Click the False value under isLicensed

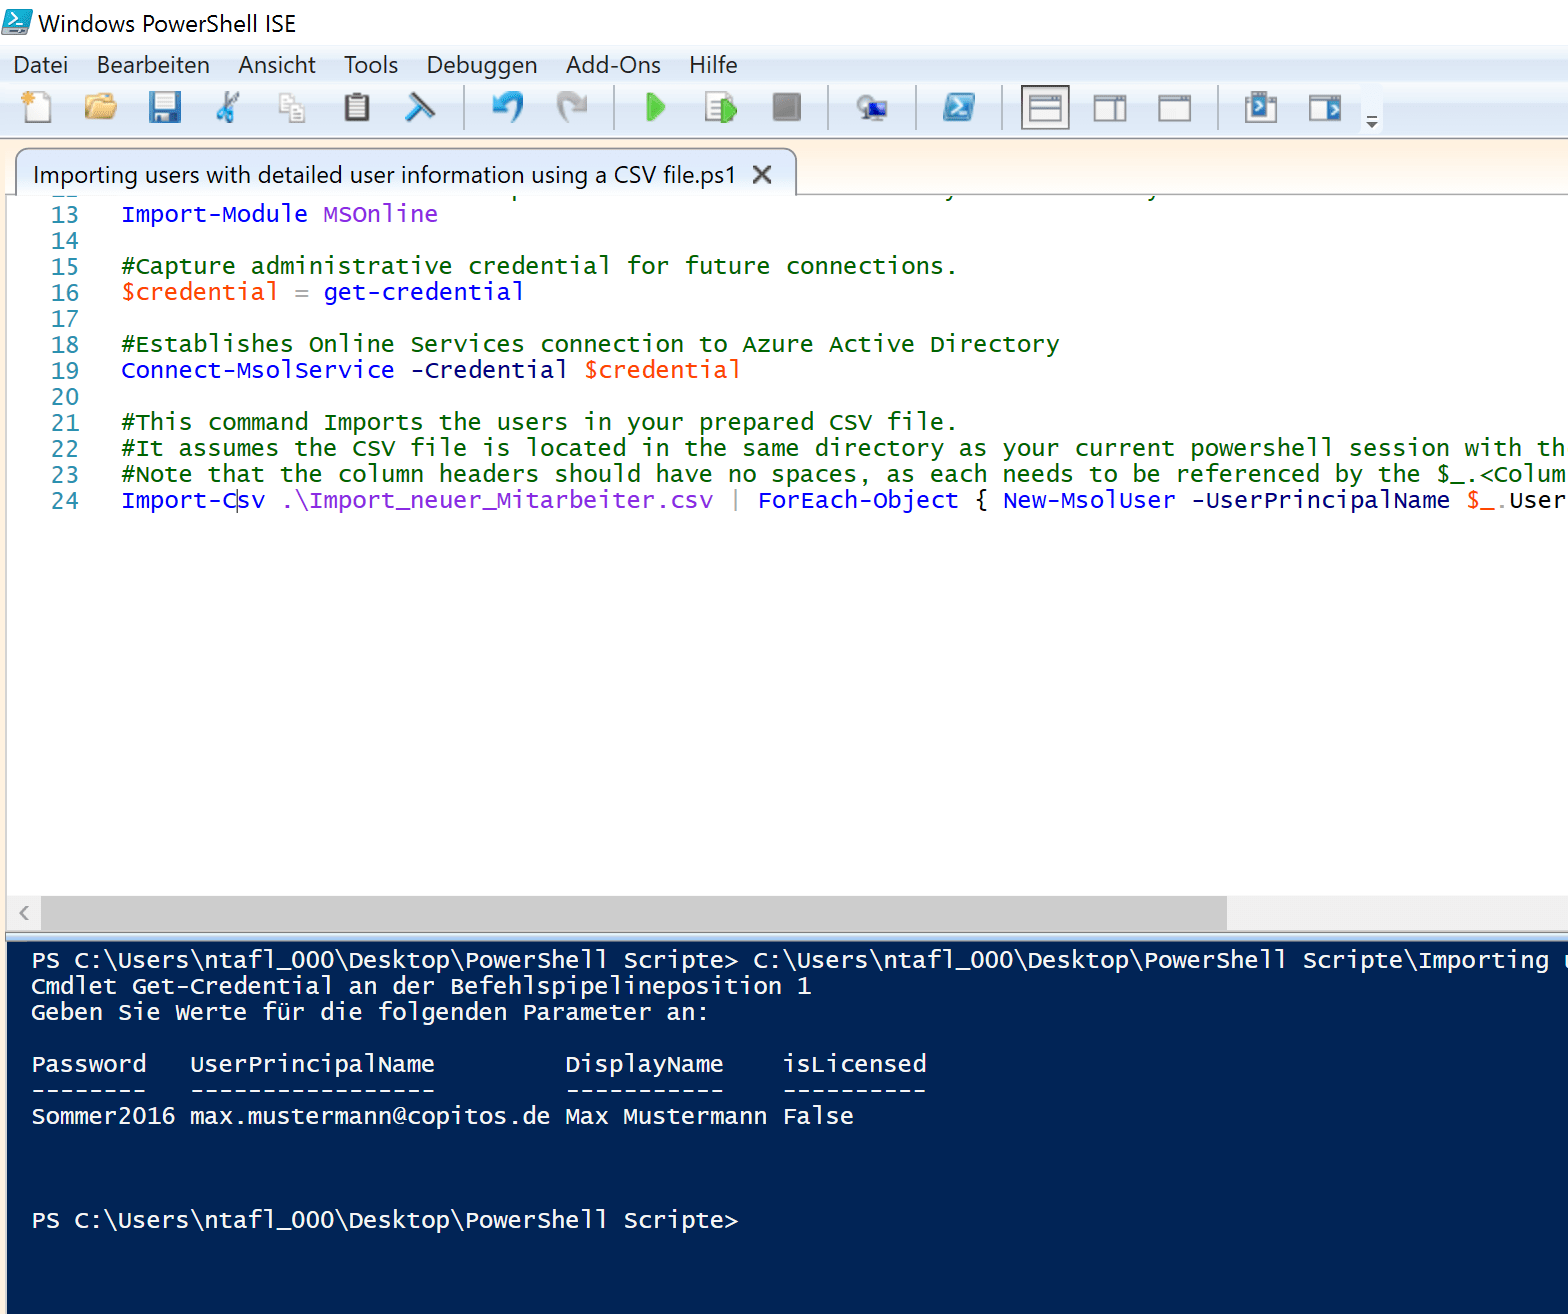(x=818, y=1116)
